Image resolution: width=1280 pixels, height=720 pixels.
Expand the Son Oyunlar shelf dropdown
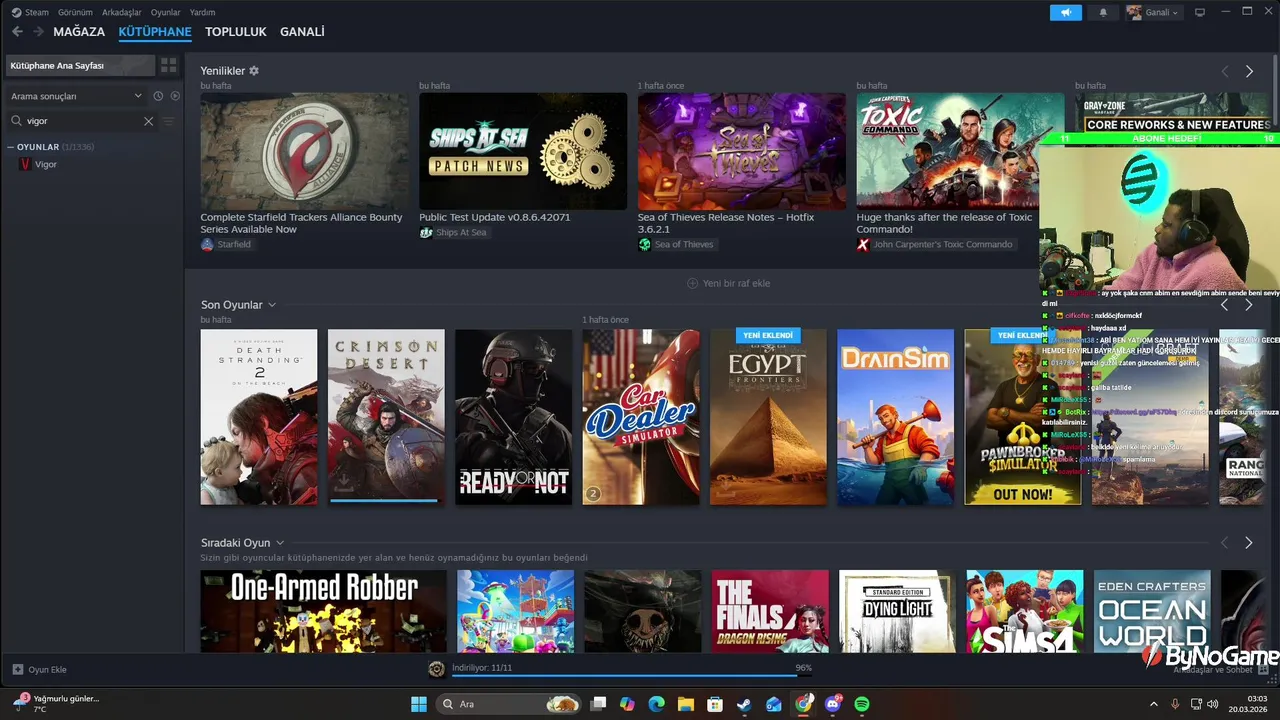pos(272,305)
